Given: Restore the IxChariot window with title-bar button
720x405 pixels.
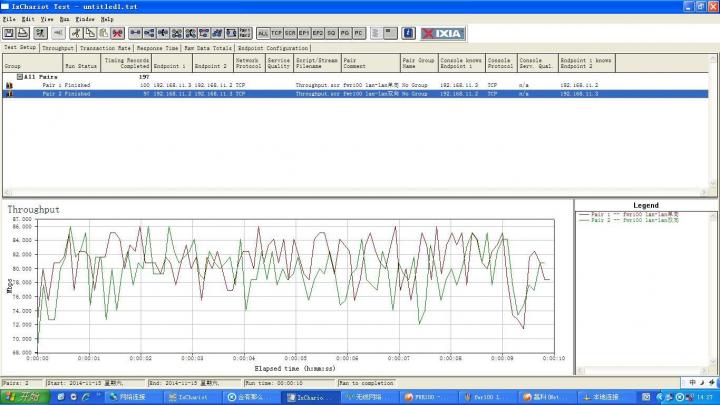Looking at the screenshot, I should tap(701, 6).
